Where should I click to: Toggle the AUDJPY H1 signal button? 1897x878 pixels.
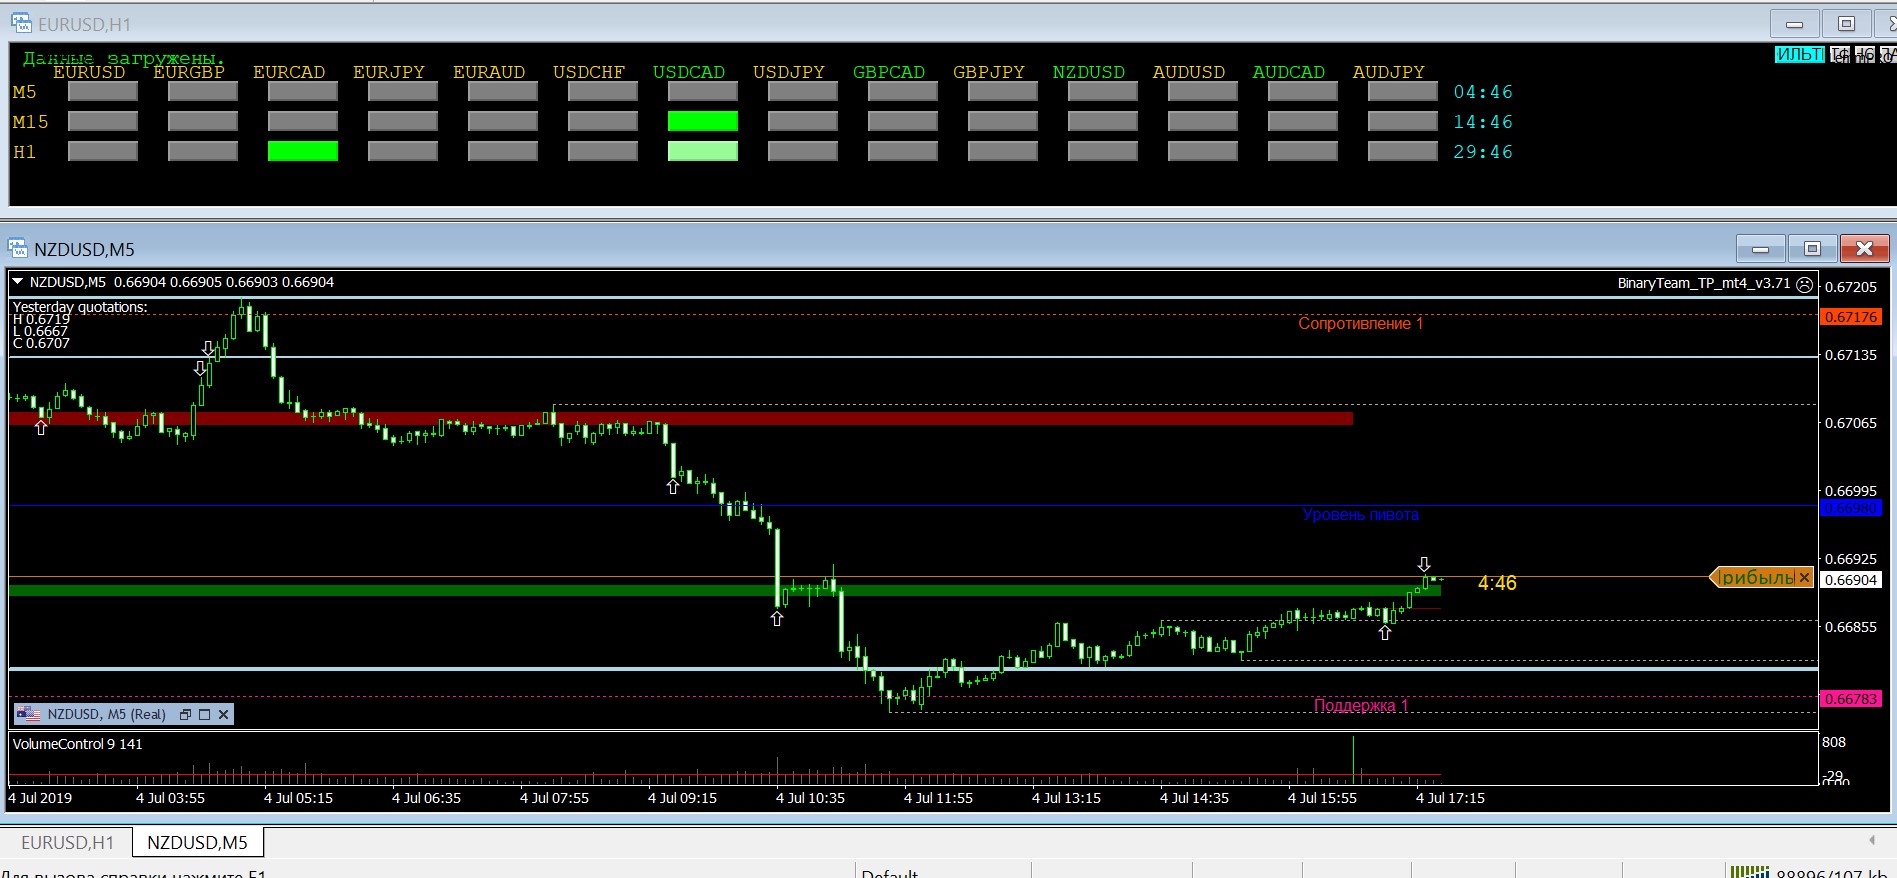point(1403,151)
